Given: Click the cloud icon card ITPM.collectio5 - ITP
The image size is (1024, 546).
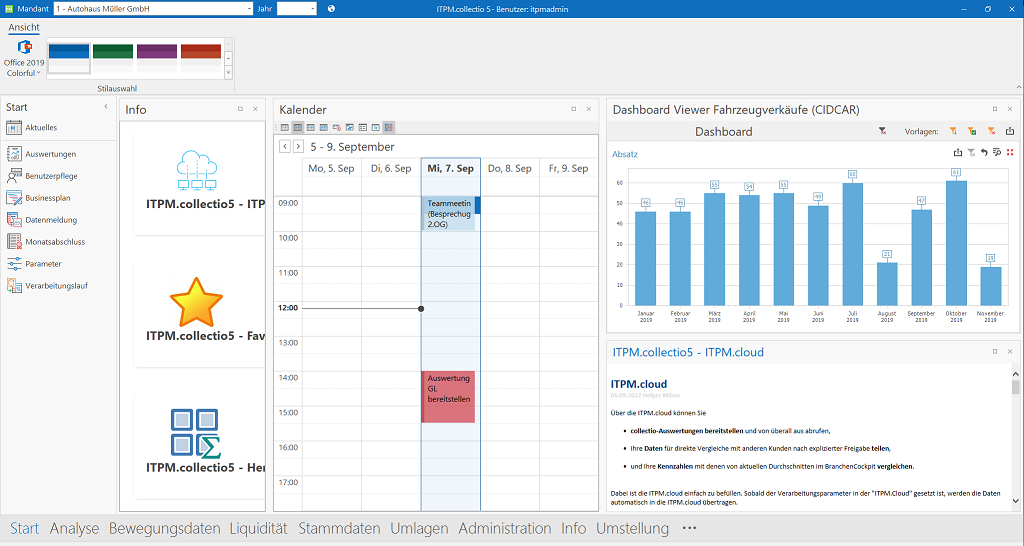Looking at the screenshot, I should point(199,182).
